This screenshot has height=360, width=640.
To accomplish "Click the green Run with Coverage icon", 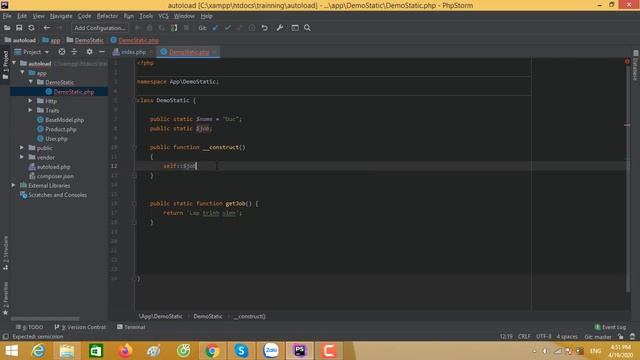I will click(174, 28).
